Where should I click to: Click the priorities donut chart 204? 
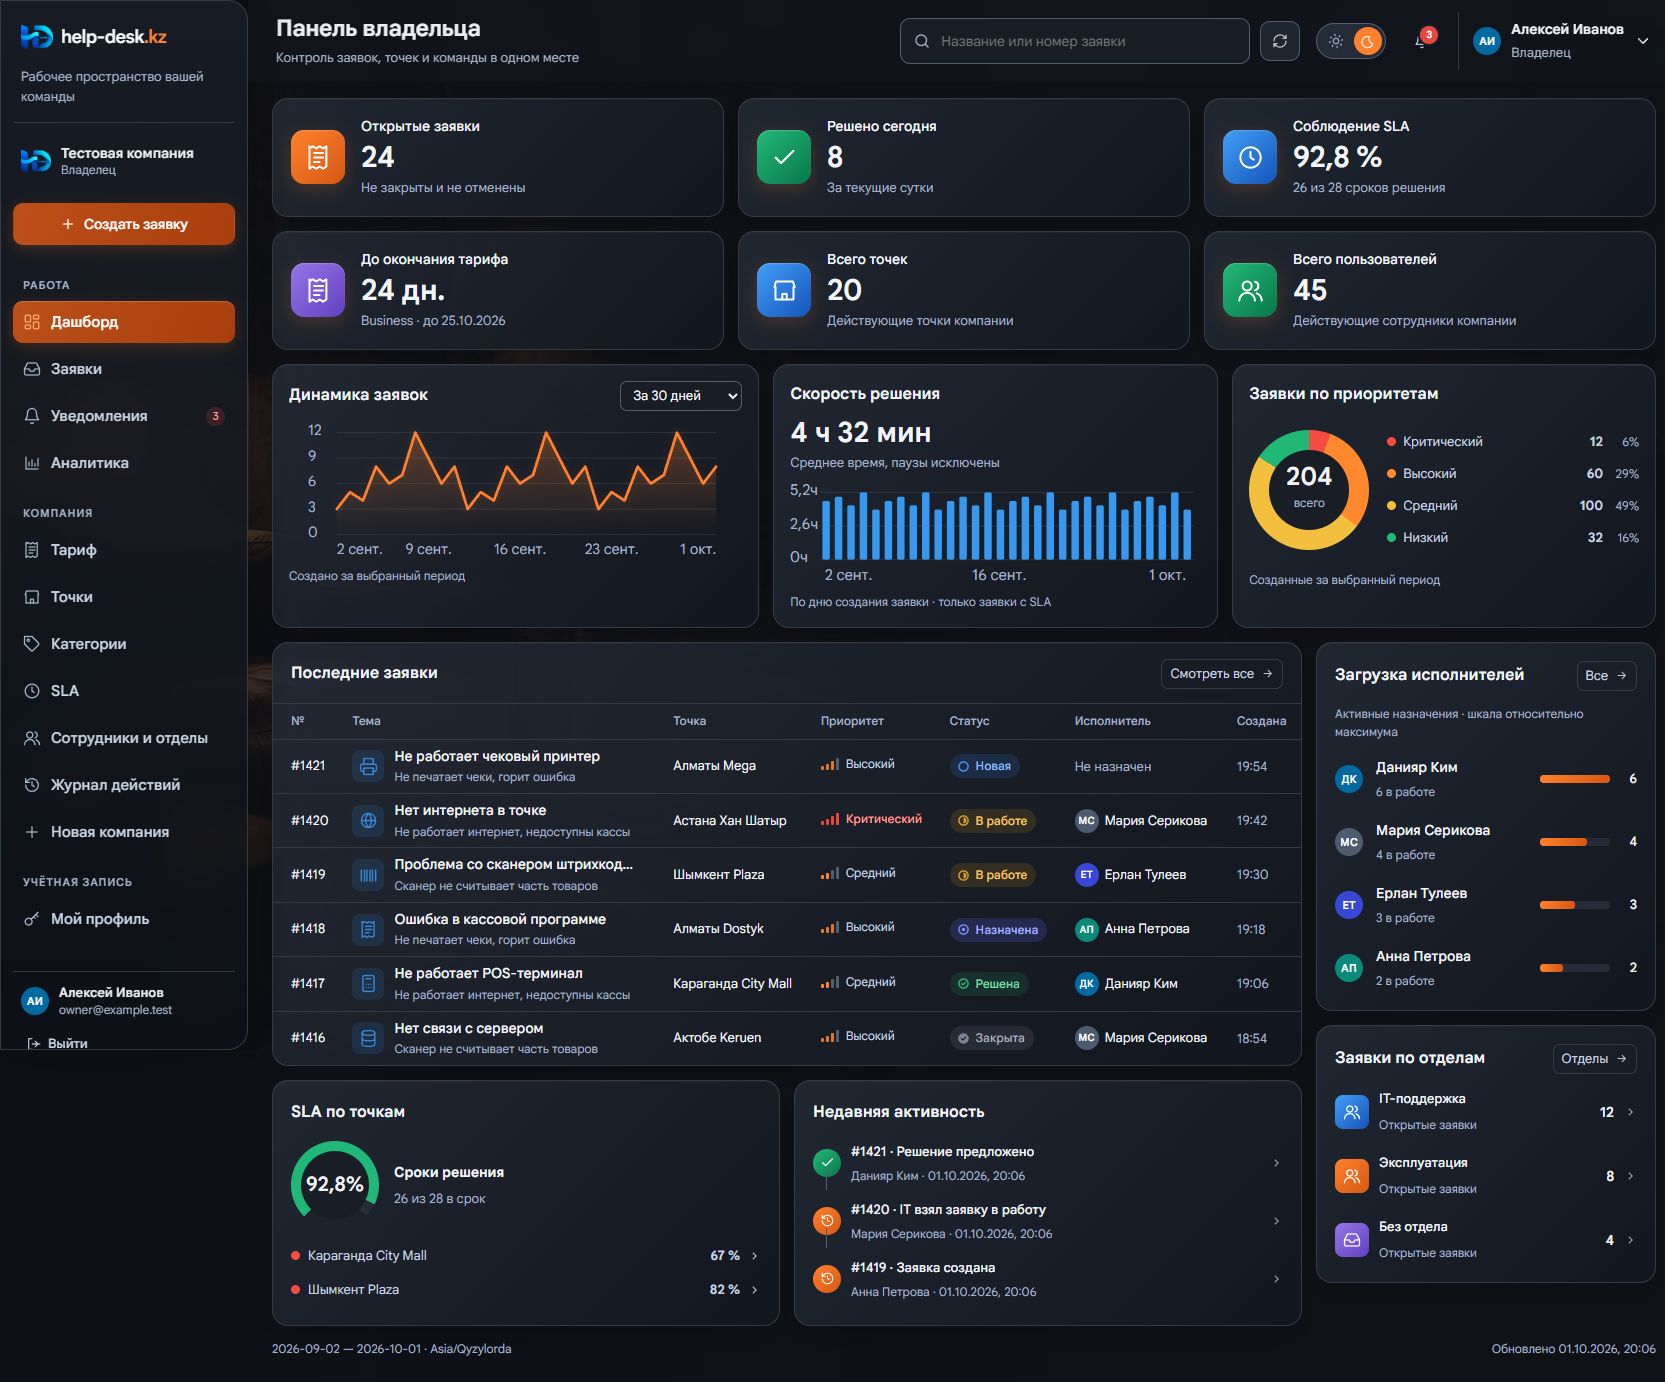(1308, 490)
